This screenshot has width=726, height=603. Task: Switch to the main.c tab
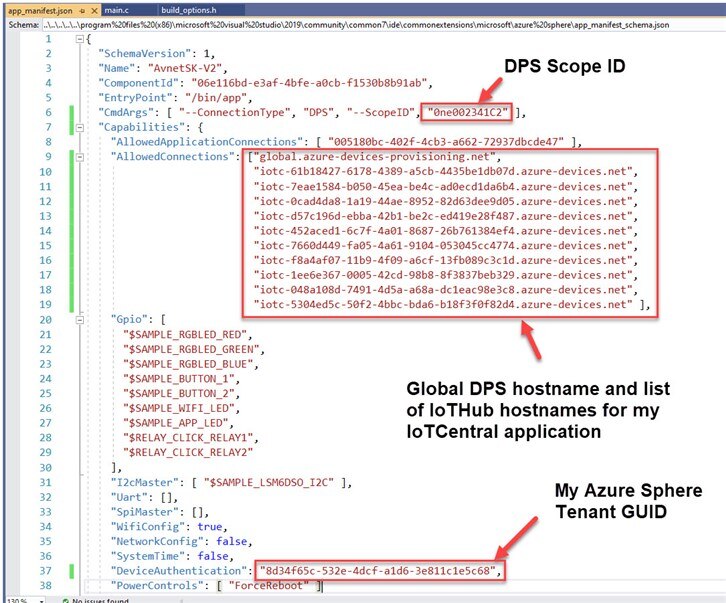pyautogui.click(x=117, y=9)
